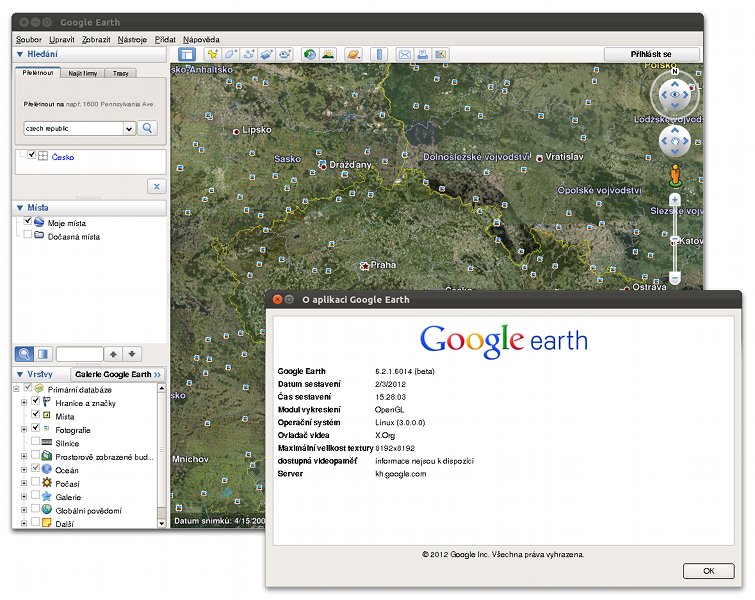Record a tour with the camera icon
This screenshot has height=600, width=755.
(285, 54)
